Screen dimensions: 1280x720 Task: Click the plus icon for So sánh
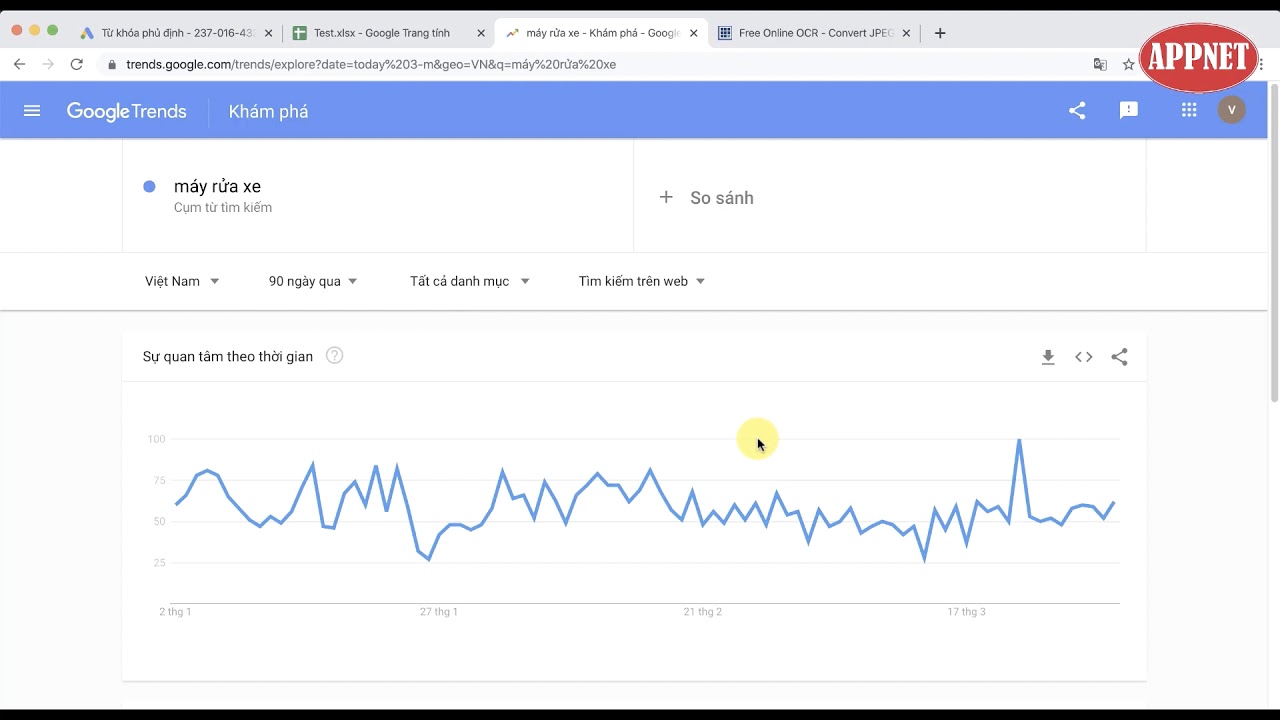[666, 198]
